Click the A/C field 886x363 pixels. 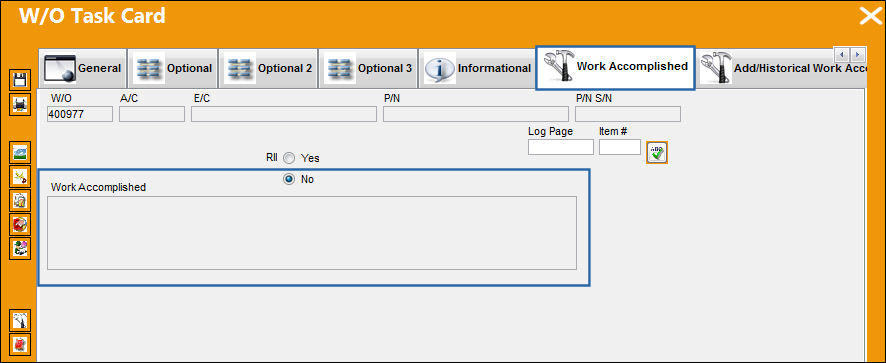(x=152, y=114)
